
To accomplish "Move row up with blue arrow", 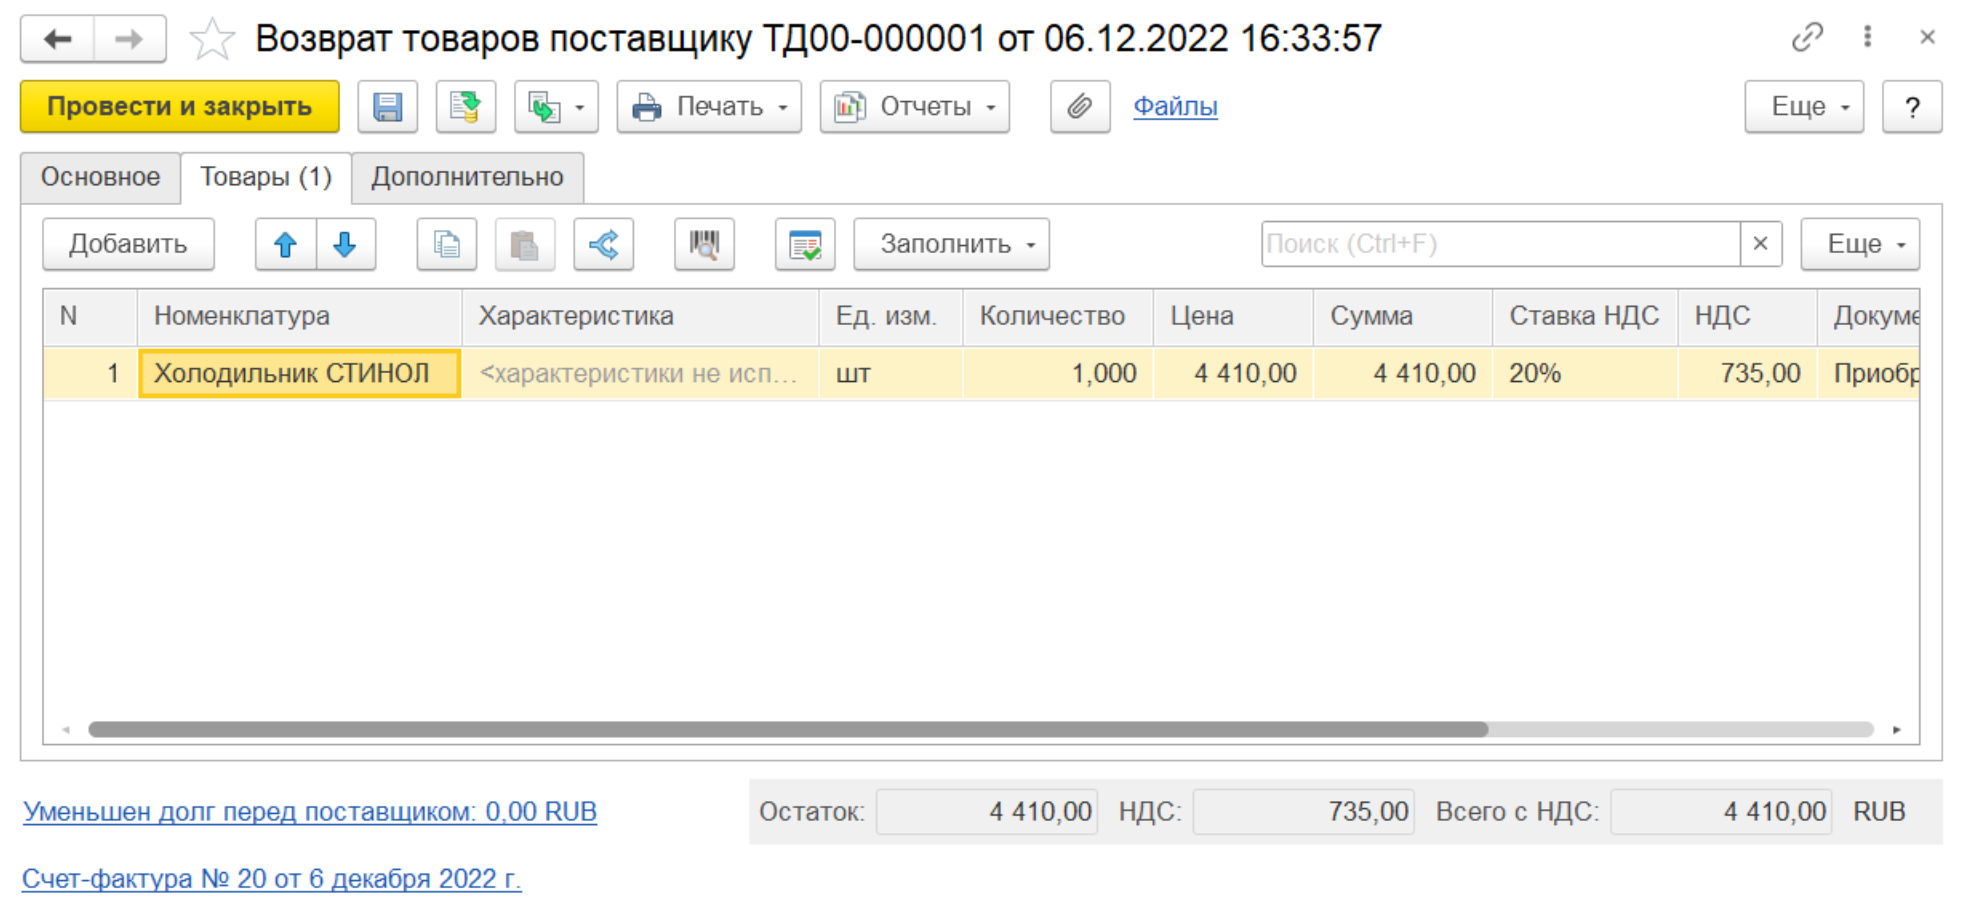I will click(285, 245).
